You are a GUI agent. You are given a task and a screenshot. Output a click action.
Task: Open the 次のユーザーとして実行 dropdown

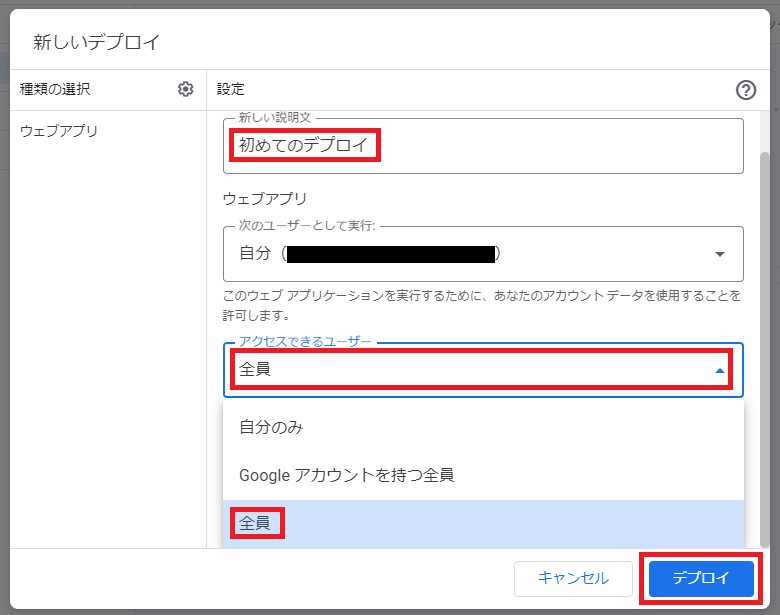483,254
